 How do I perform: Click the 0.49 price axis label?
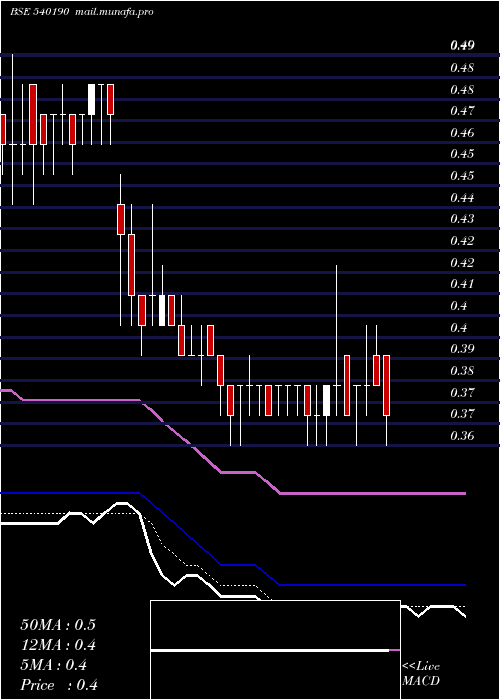click(x=462, y=45)
